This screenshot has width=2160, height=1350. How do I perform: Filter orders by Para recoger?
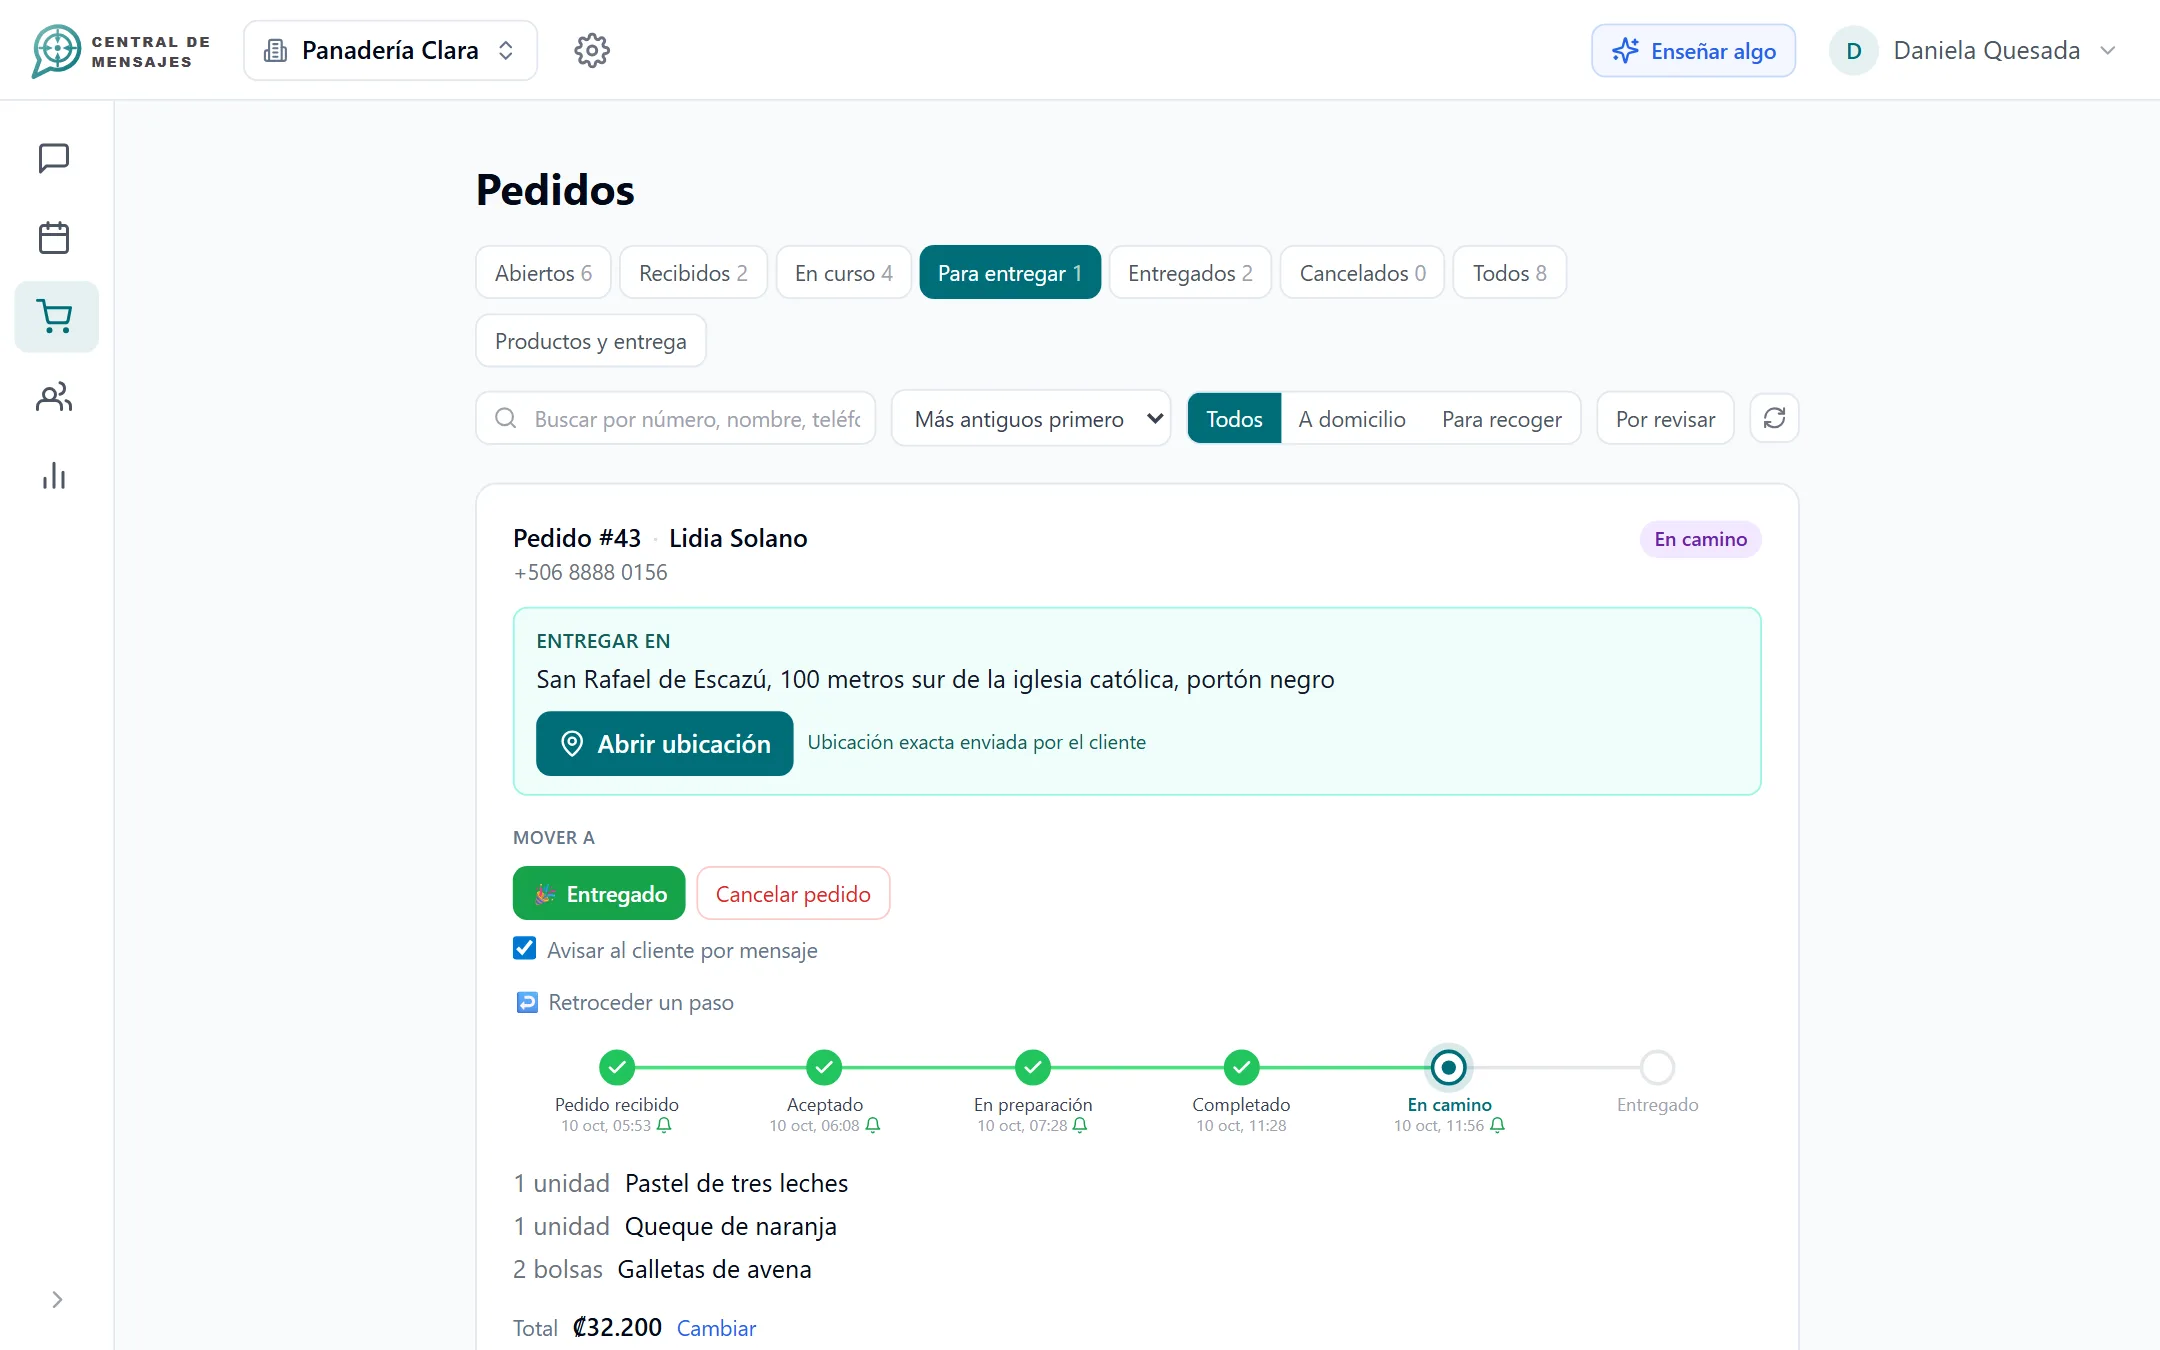(1501, 419)
